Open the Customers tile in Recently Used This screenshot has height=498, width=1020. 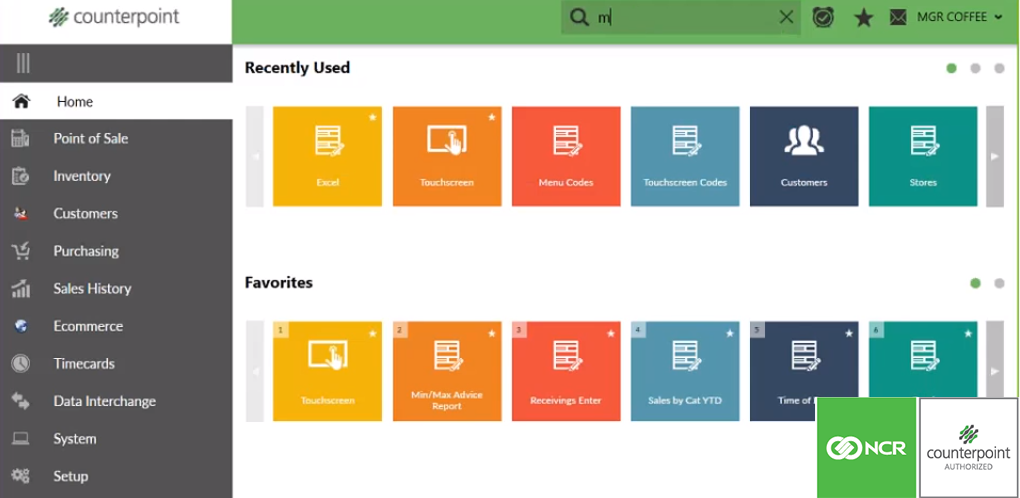click(x=804, y=156)
